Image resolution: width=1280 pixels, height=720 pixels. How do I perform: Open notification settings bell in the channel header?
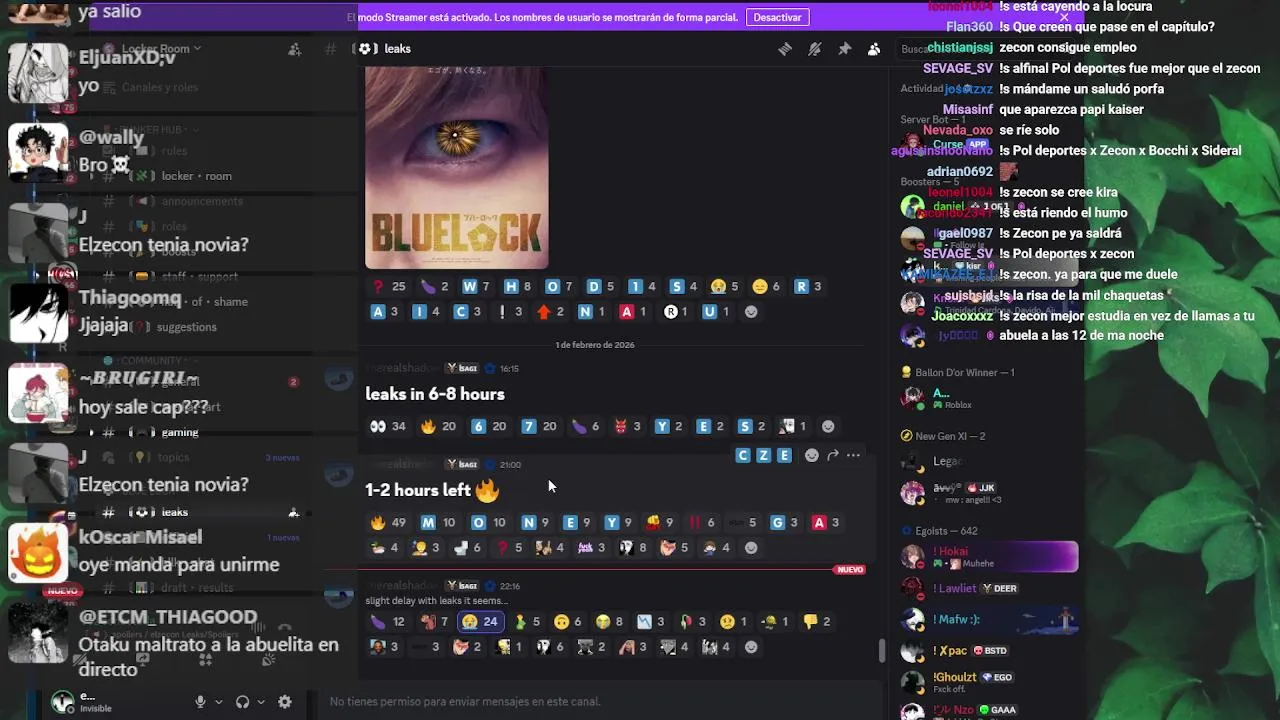click(815, 49)
